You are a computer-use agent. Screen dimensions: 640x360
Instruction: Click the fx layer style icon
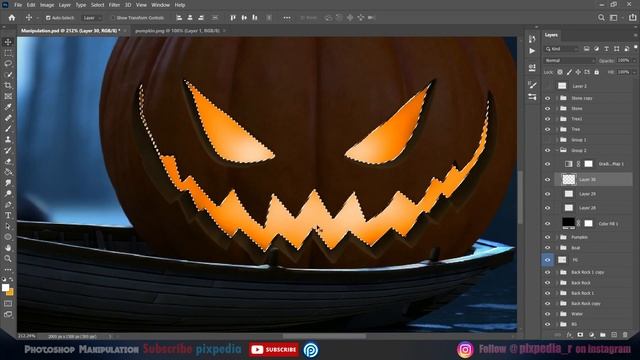pyautogui.click(x=569, y=335)
